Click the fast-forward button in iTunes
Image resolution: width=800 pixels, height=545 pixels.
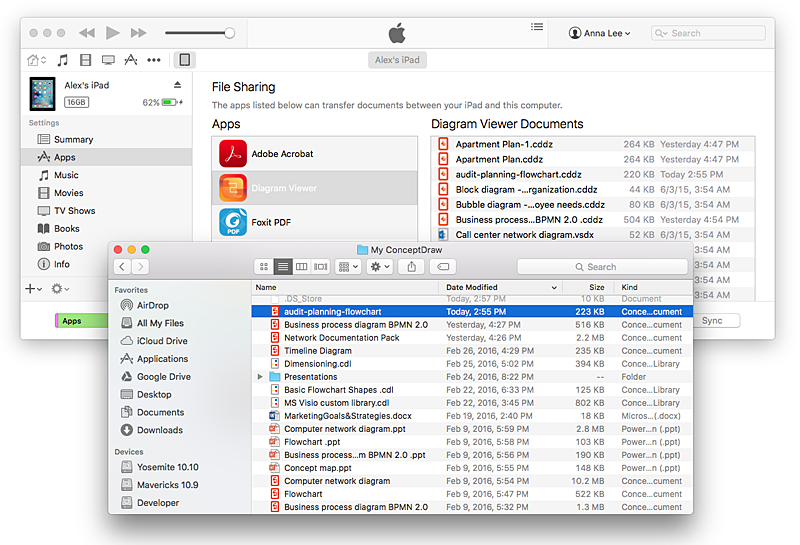[x=138, y=33]
